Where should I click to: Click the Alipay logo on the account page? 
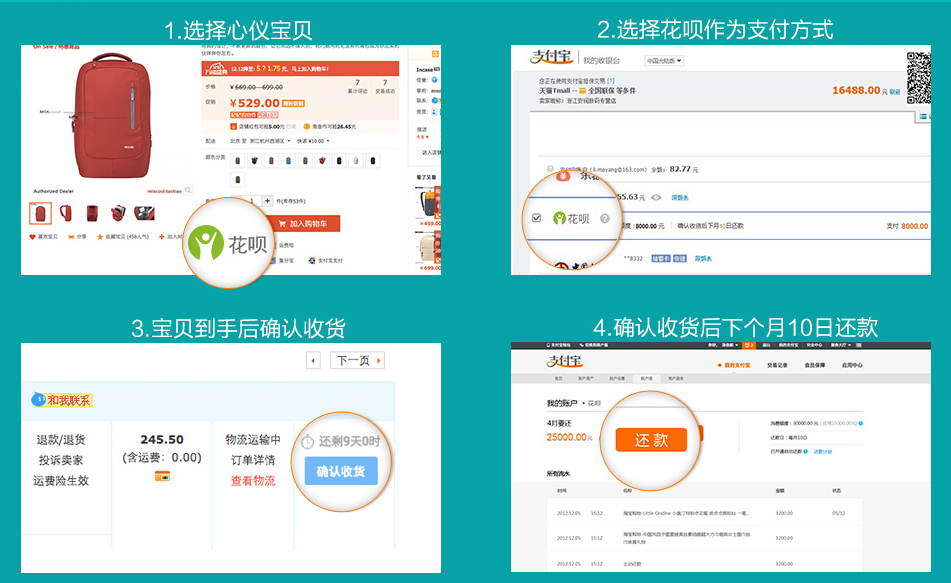565,362
